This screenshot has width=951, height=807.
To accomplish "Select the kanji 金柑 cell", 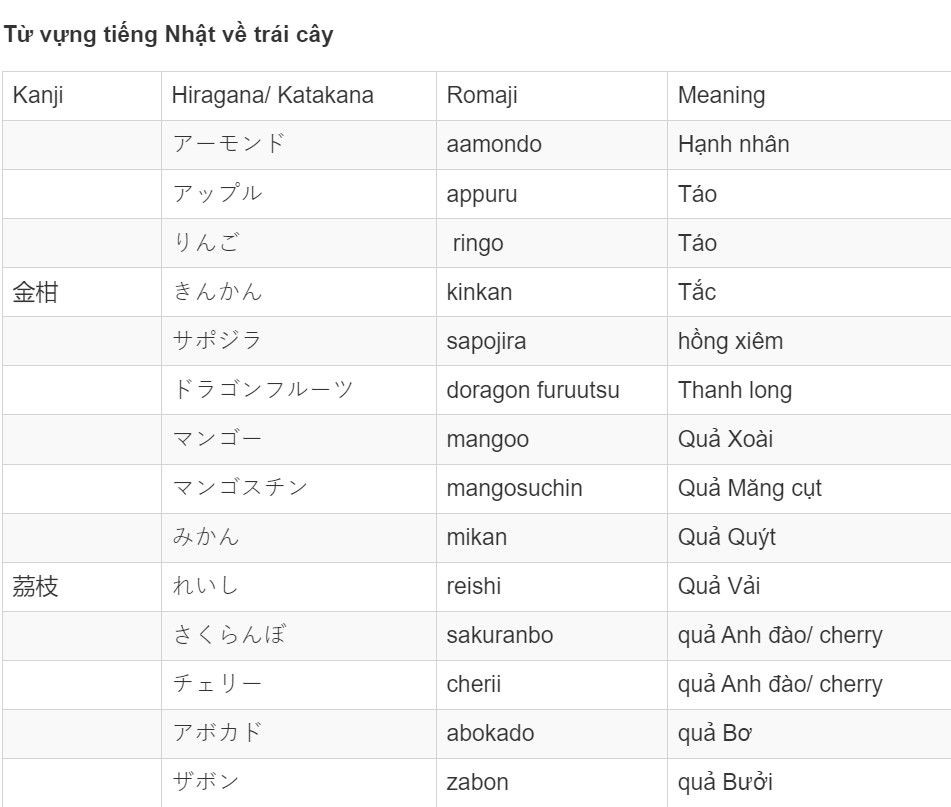I will [82, 292].
